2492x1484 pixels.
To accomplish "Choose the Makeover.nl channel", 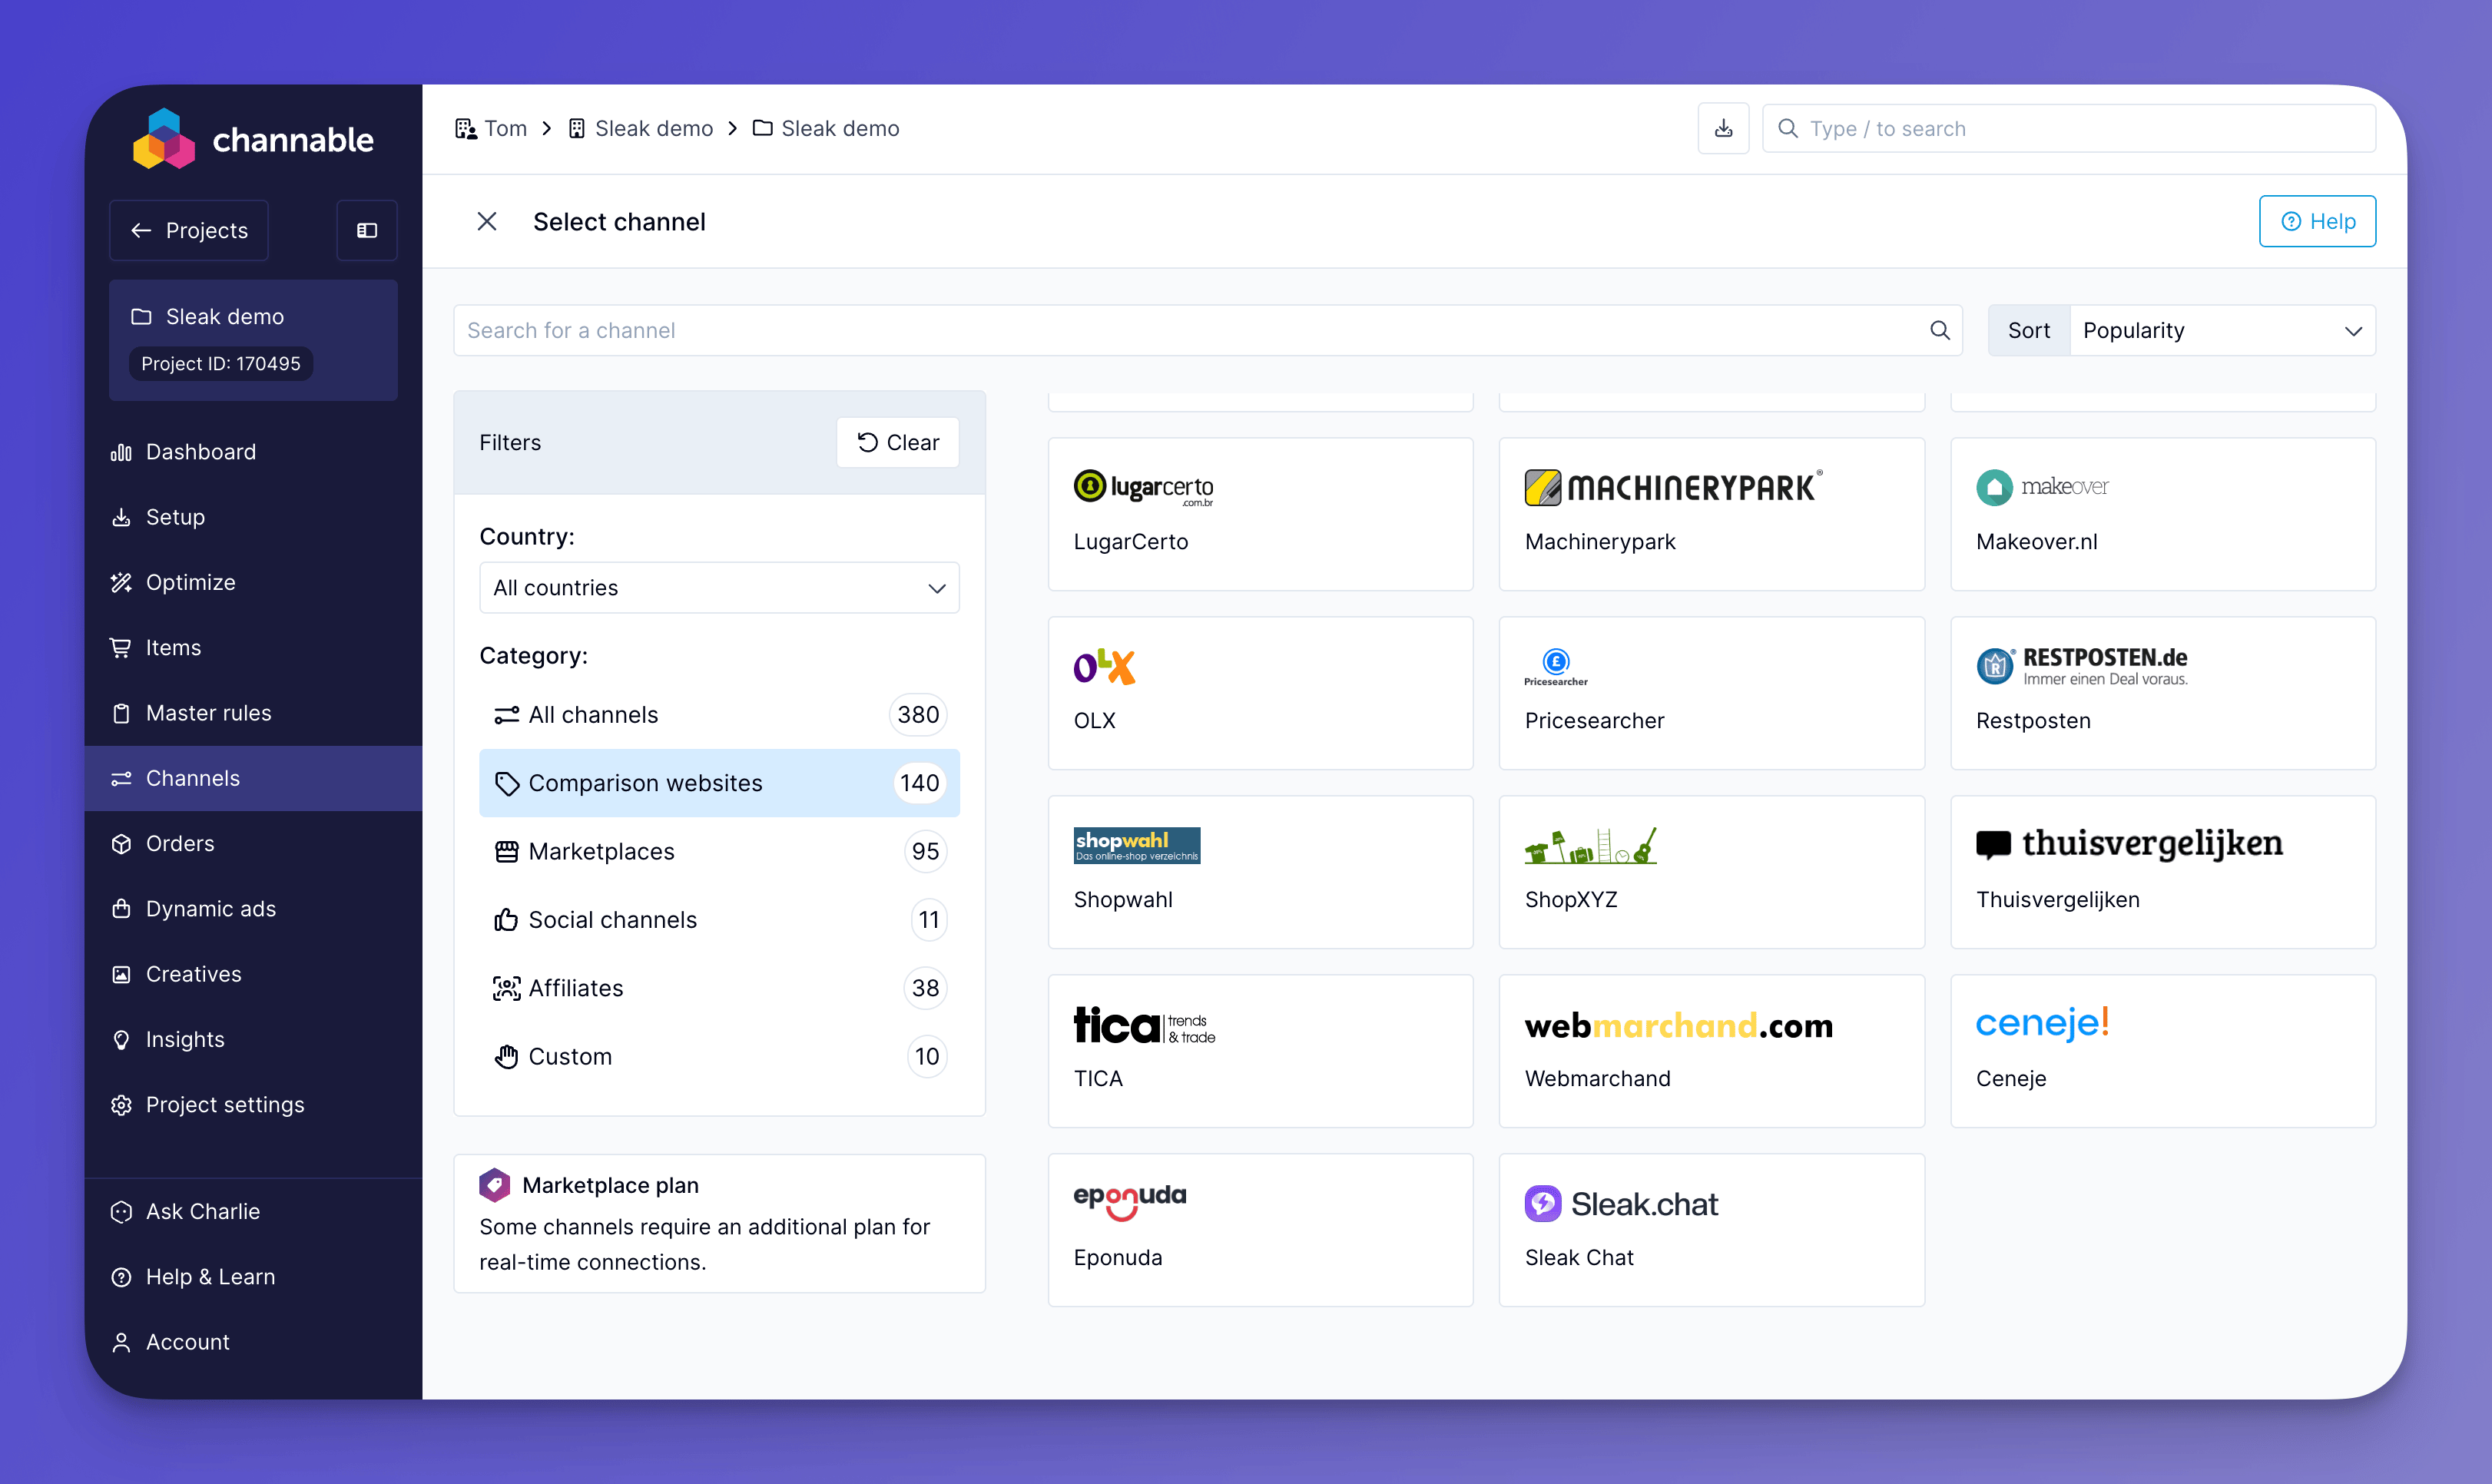I will [x=2162, y=513].
